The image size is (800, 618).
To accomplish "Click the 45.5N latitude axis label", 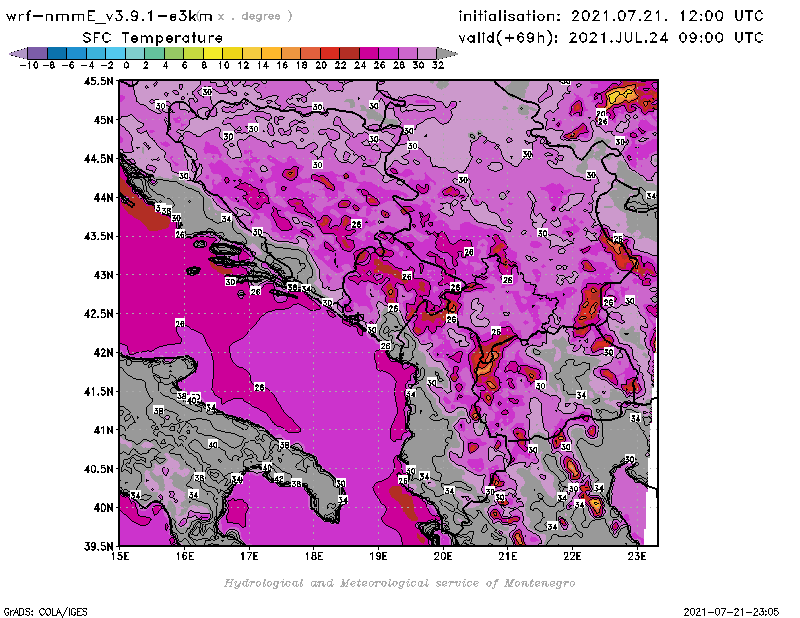I will click(x=99, y=81).
